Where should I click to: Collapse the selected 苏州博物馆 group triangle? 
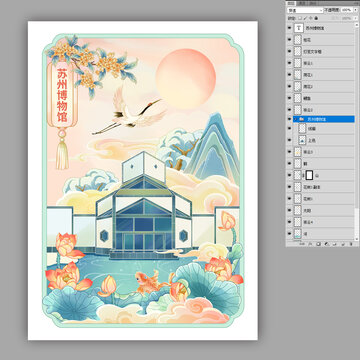(296, 119)
